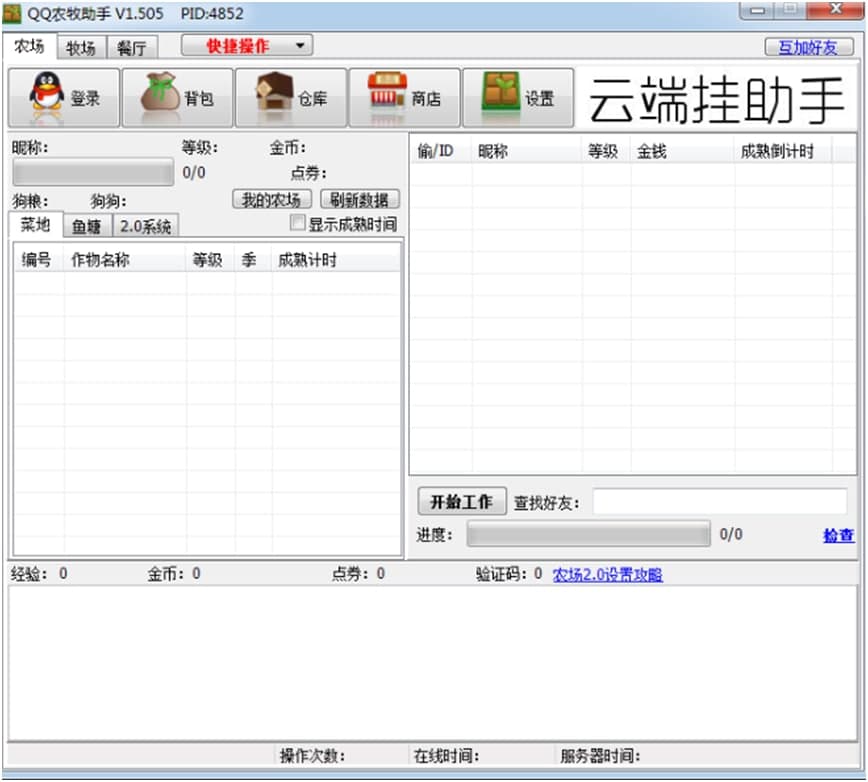Expand the 快捷操作 dropdown
Screen dimensions: 868x782
click(247, 46)
